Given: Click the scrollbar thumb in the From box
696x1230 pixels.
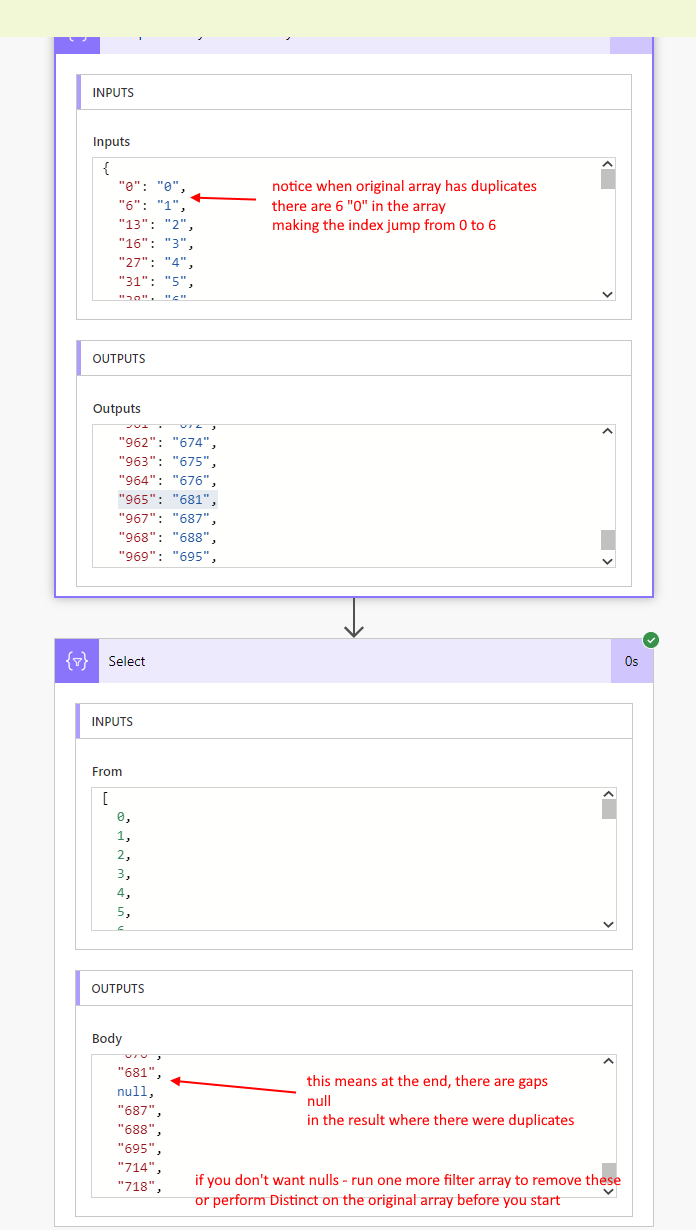Looking at the screenshot, I should point(608,809).
